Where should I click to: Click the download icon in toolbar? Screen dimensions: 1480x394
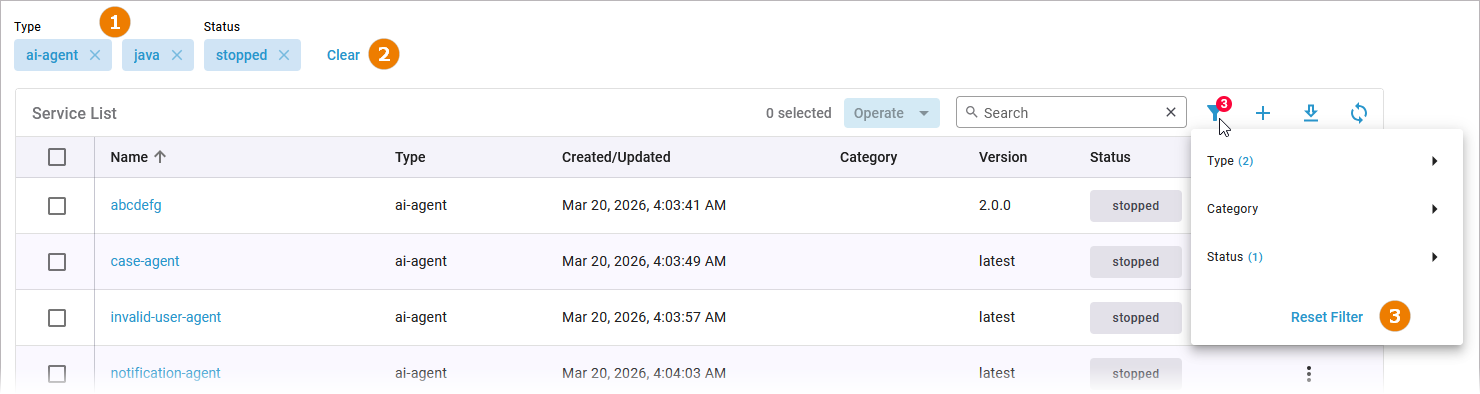pos(1311,113)
